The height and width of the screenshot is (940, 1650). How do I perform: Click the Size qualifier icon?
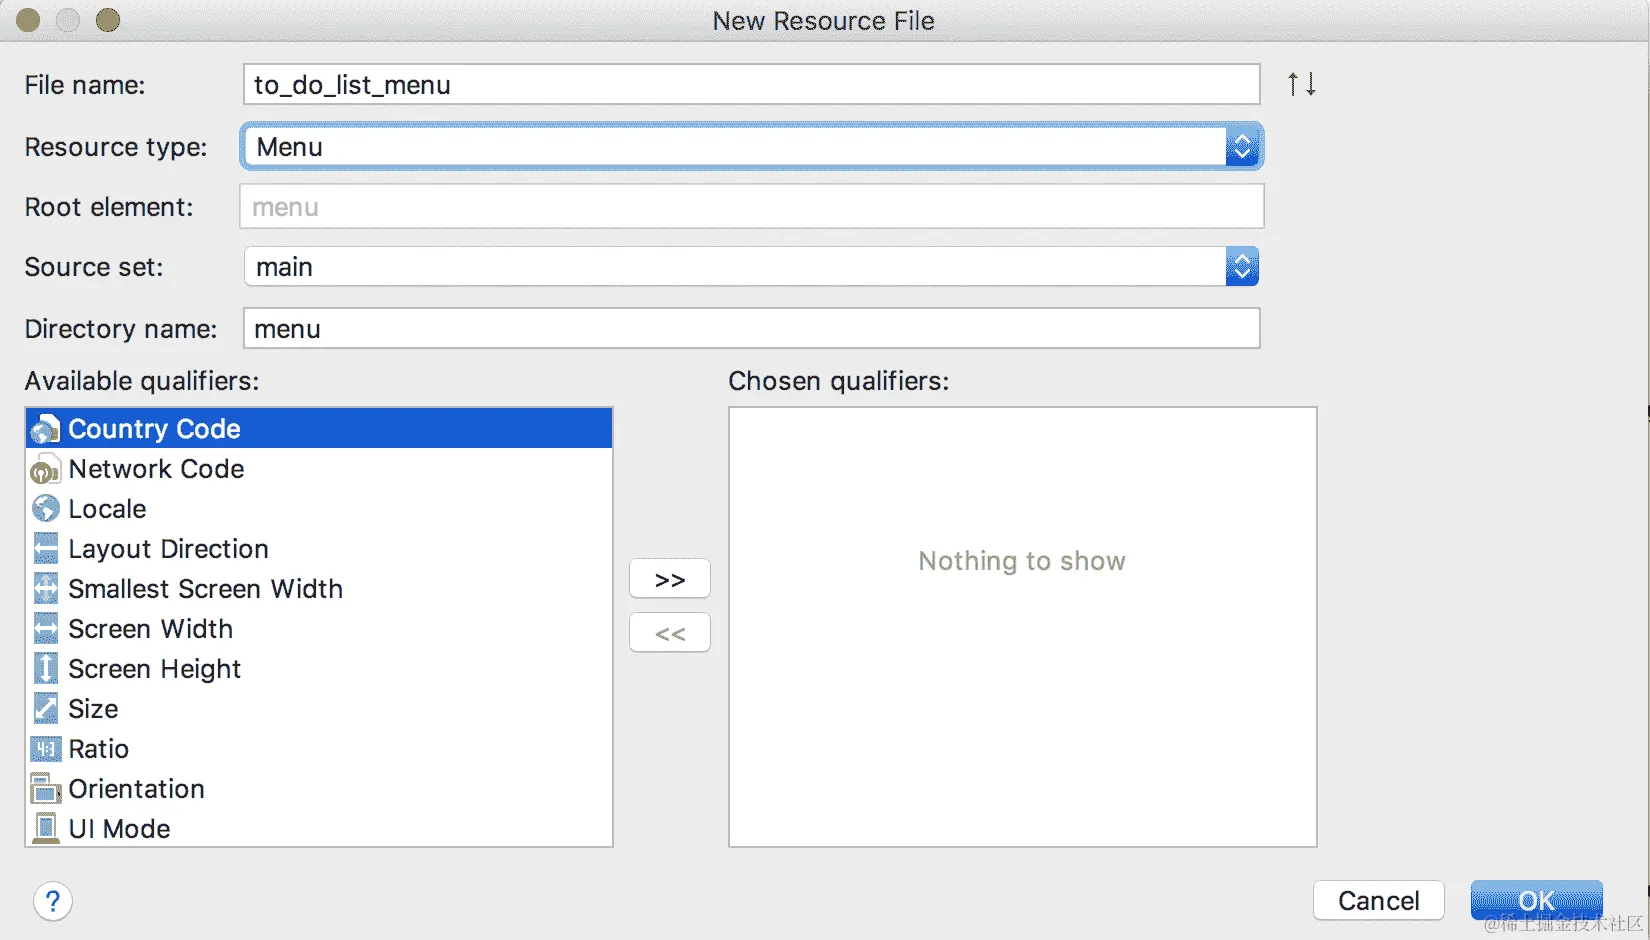coord(46,709)
